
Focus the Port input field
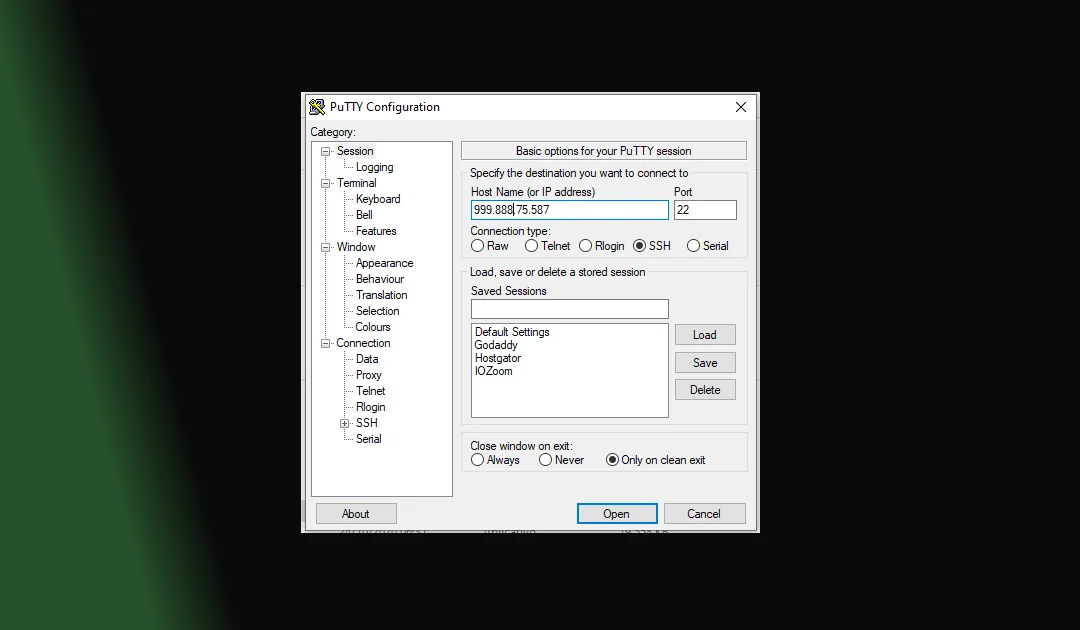[705, 210]
